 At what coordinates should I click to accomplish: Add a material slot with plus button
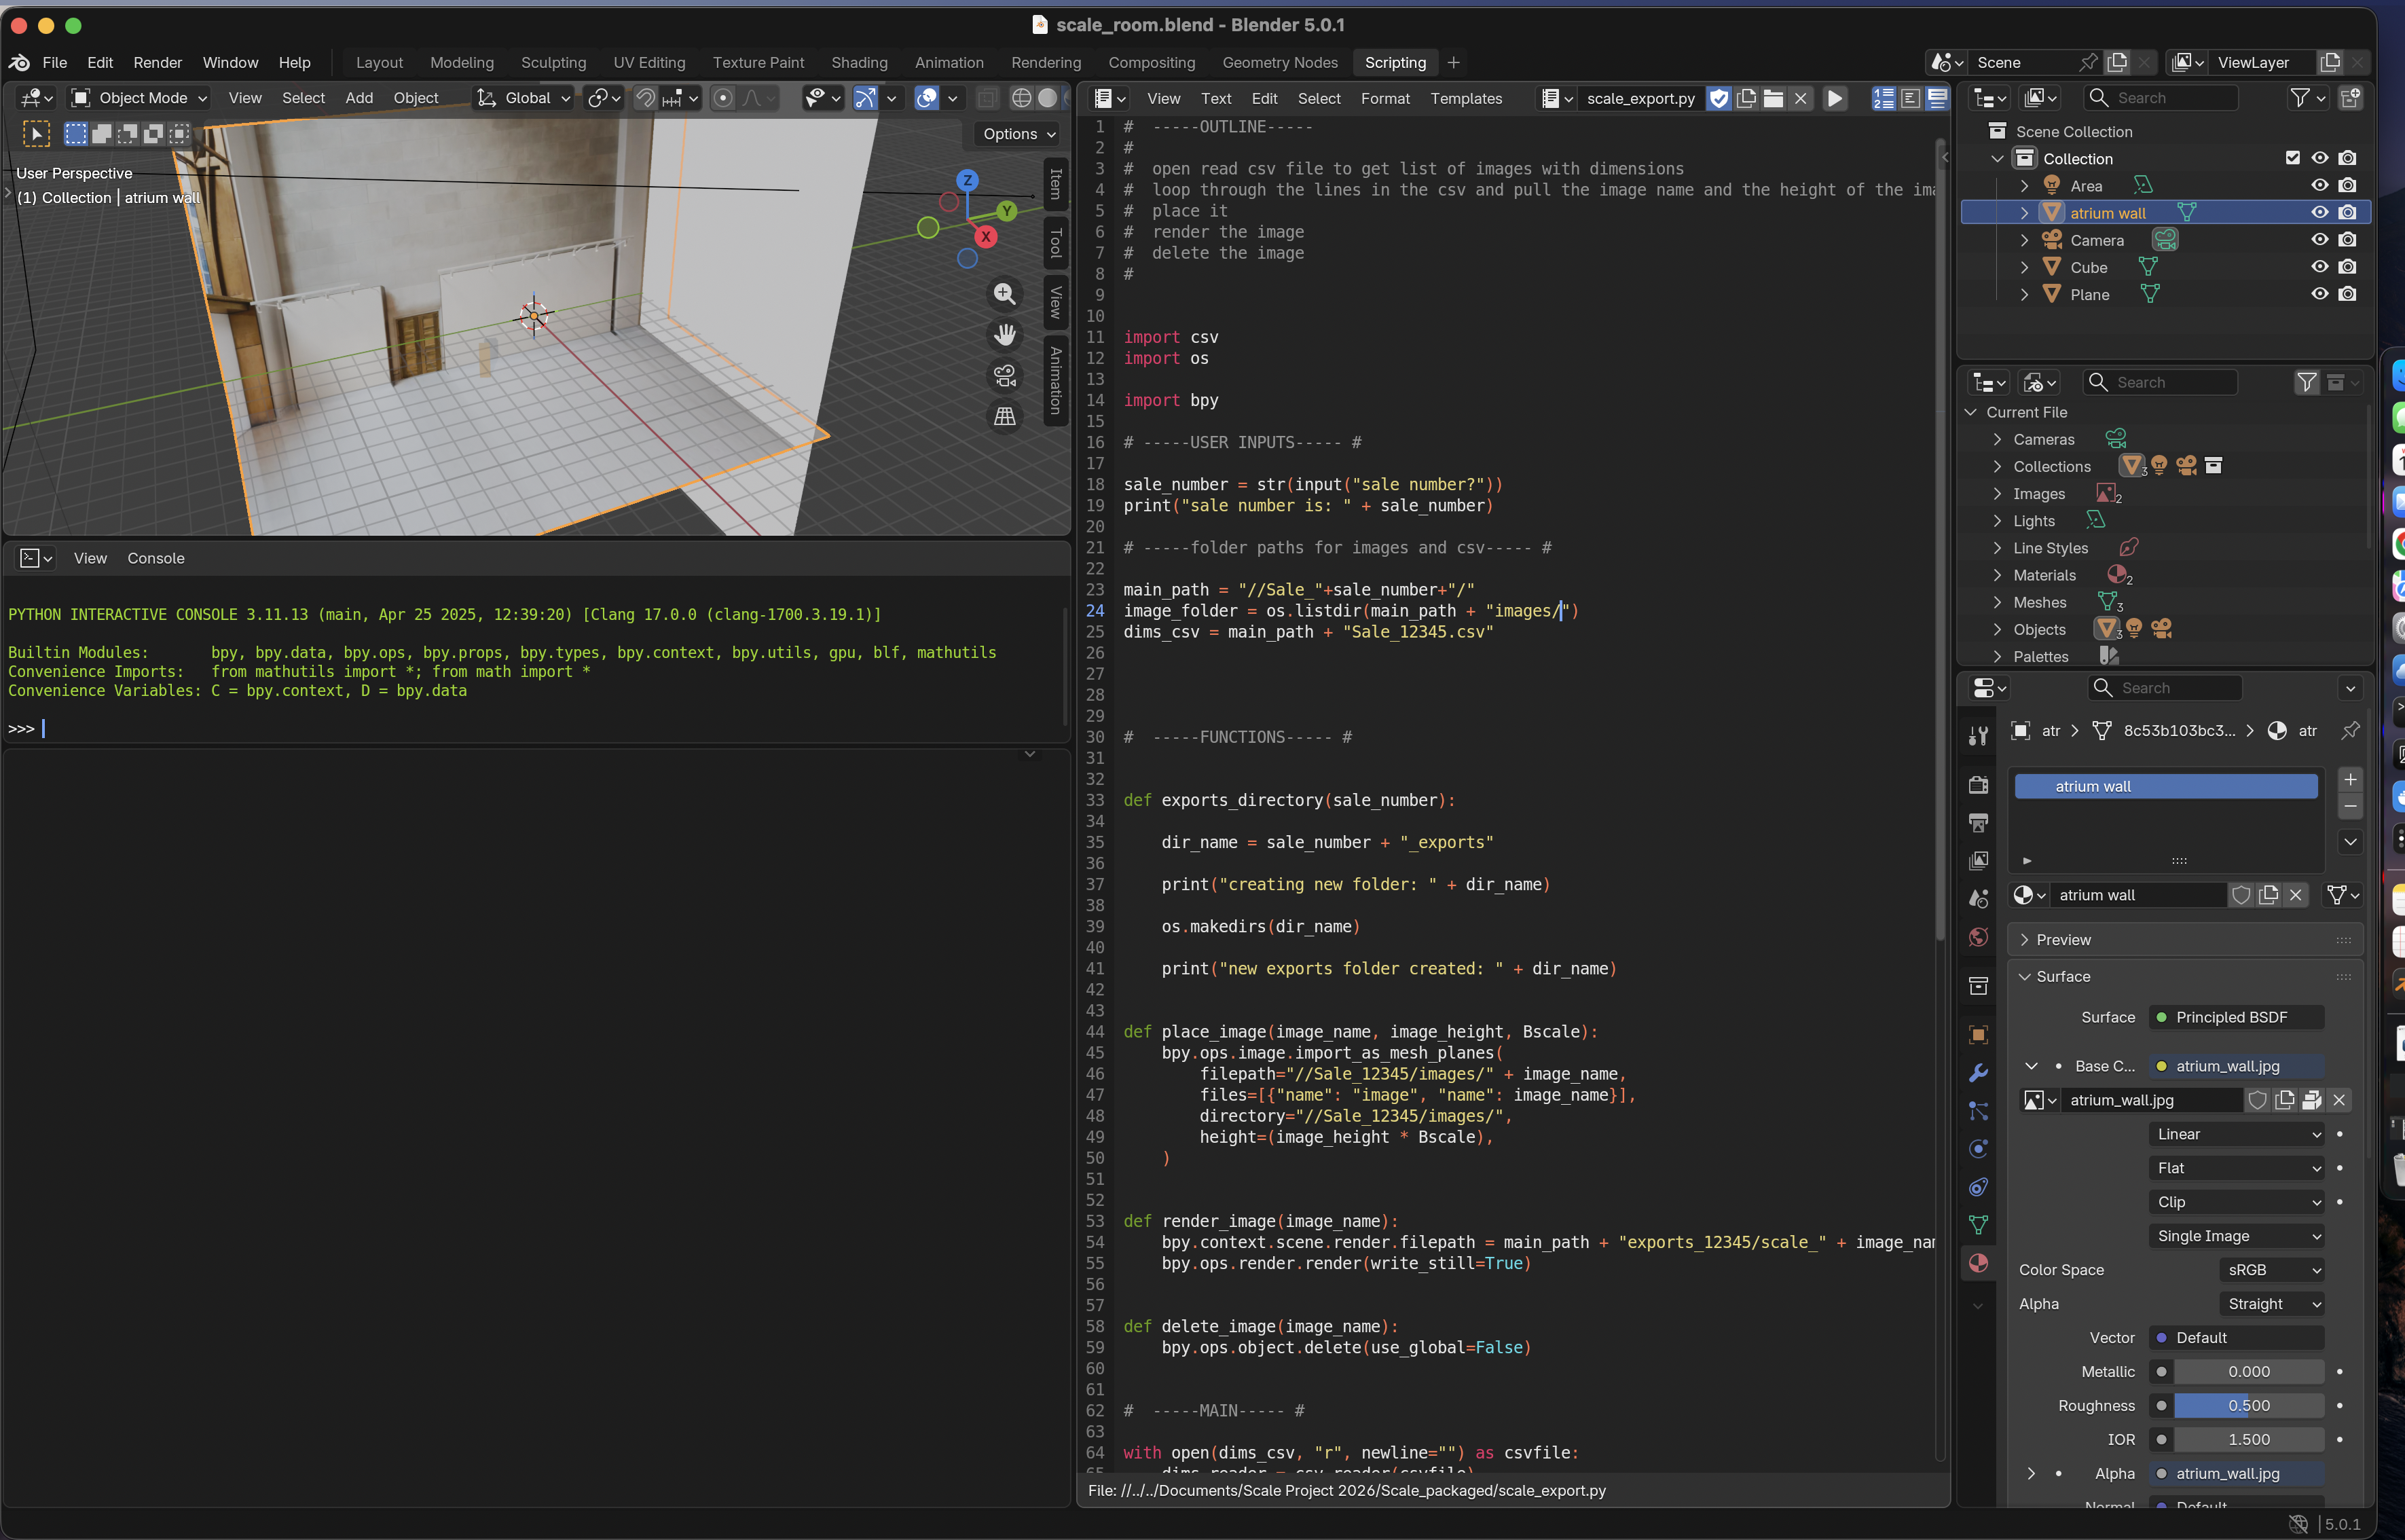[x=2350, y=779]
